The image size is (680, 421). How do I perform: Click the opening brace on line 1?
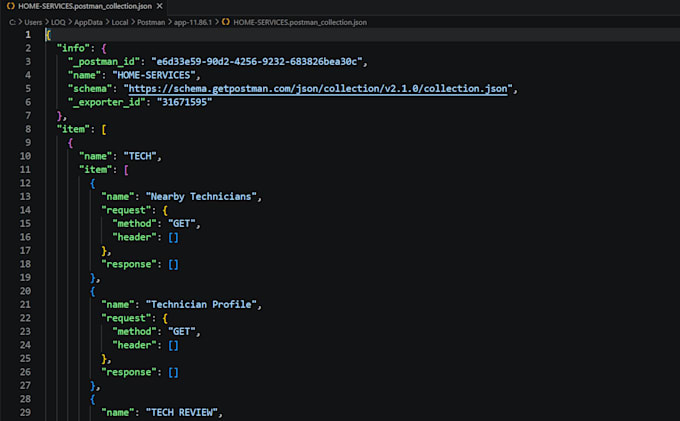pos(48,35)
